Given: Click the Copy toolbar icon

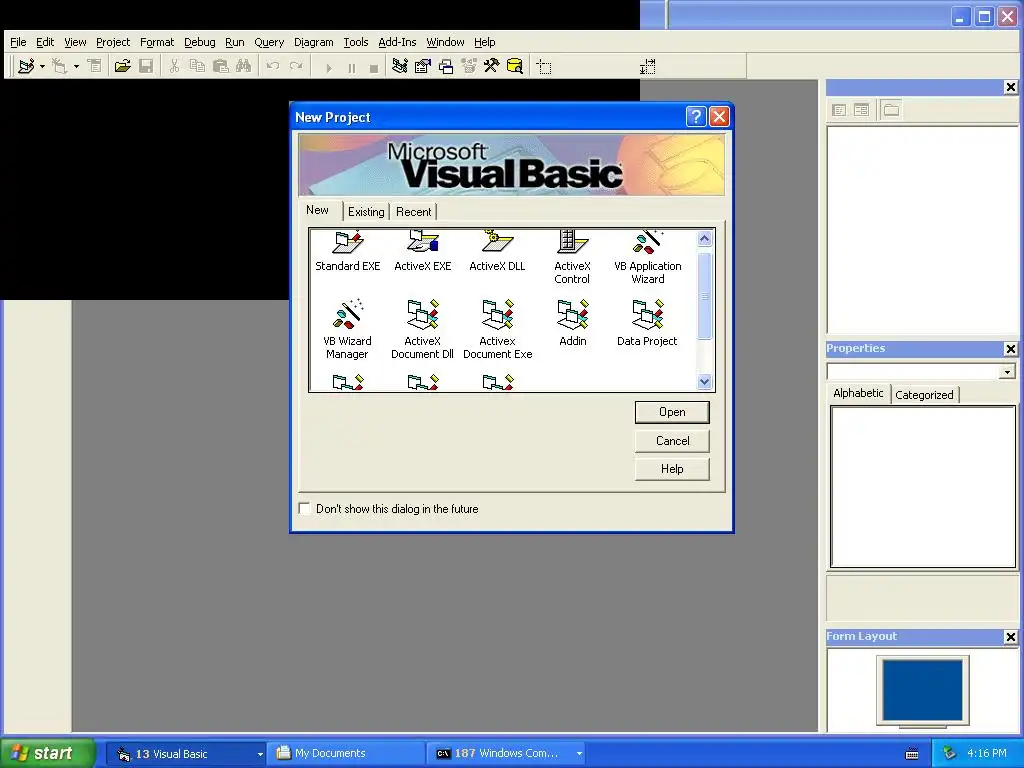Looking at the screenshot, I should (x=197, y=66).
